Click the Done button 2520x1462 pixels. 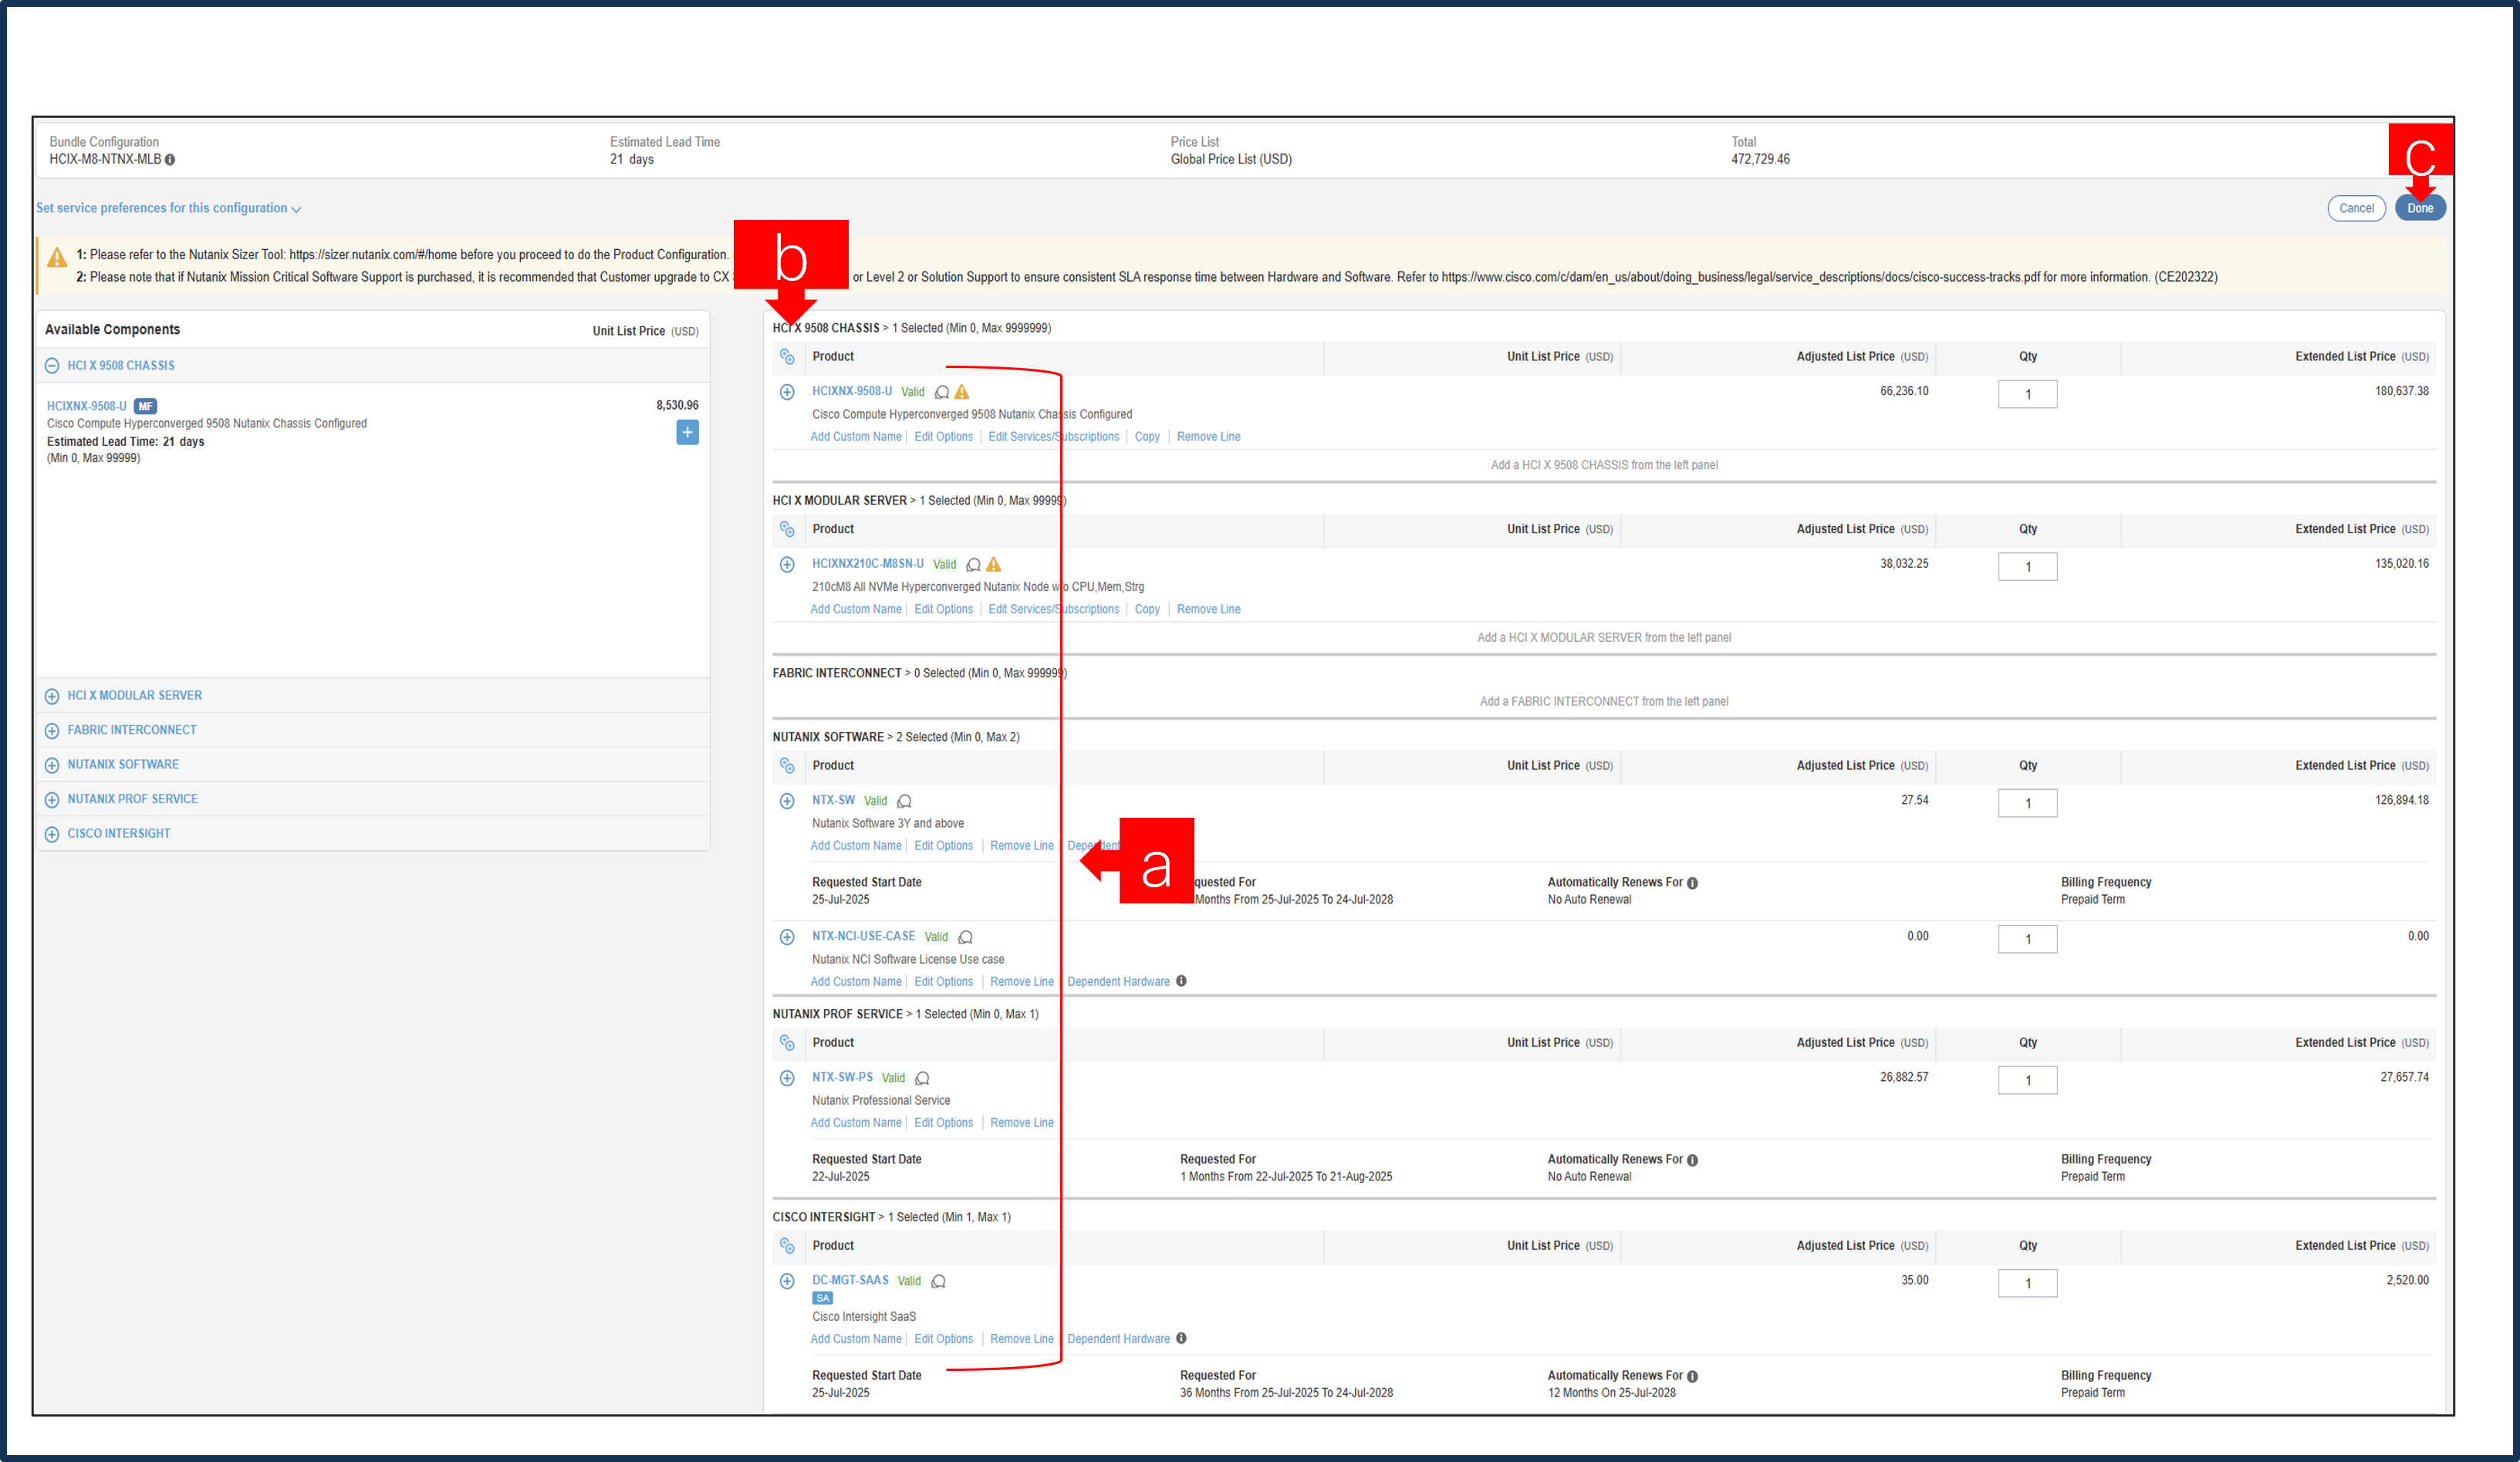(2421, 208)
